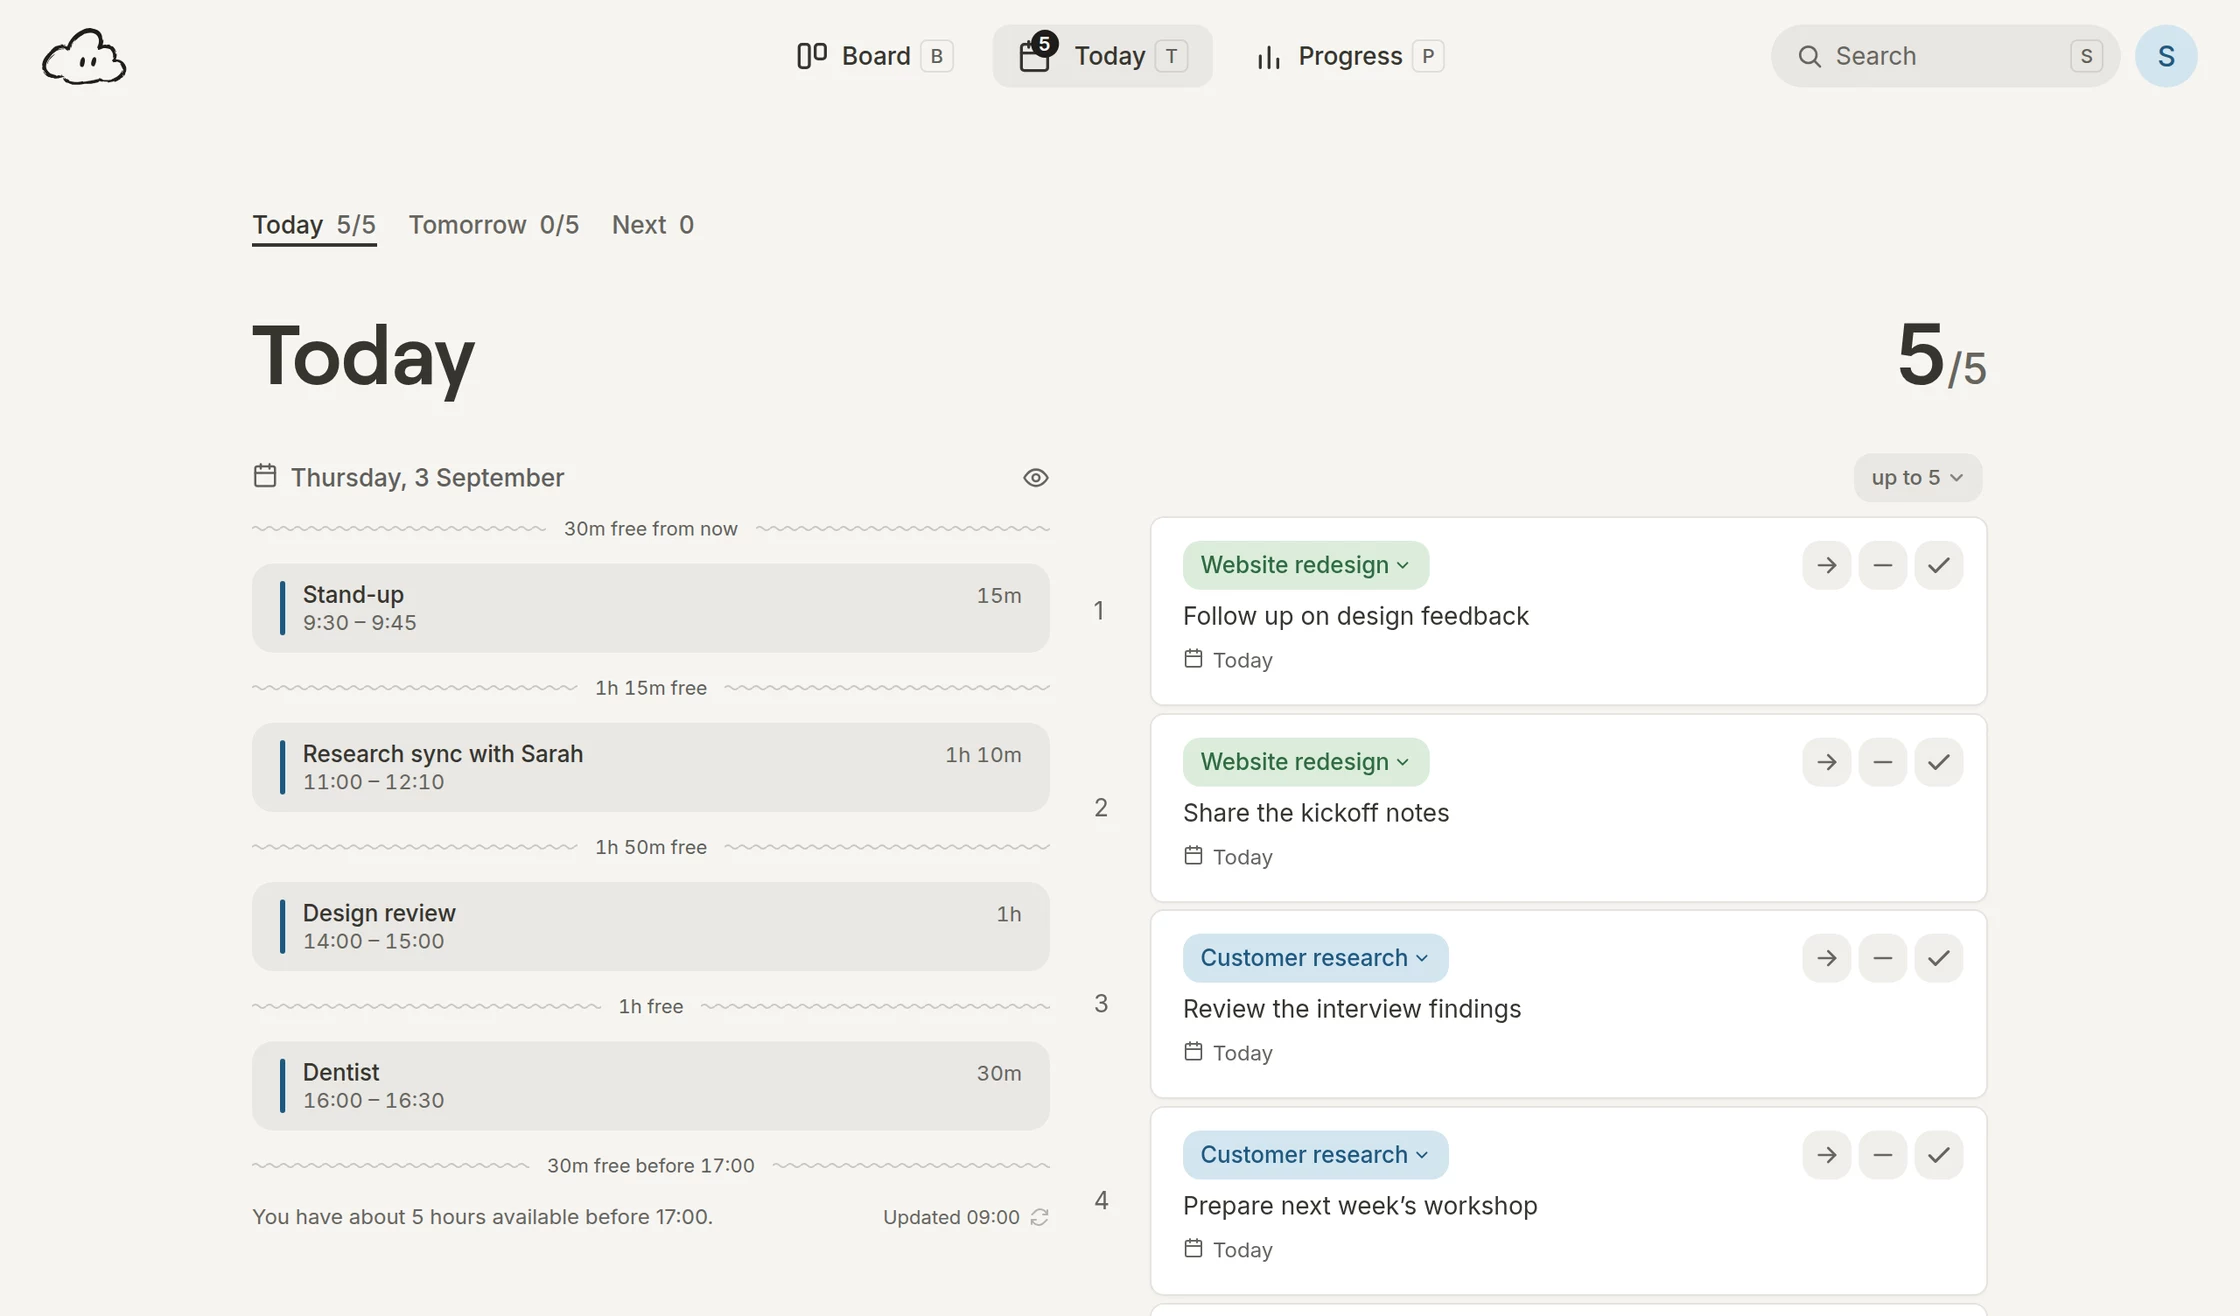Click into the Search field
The width and height of the screenshot is (2240, 1316).
(x=1945, y=56)
